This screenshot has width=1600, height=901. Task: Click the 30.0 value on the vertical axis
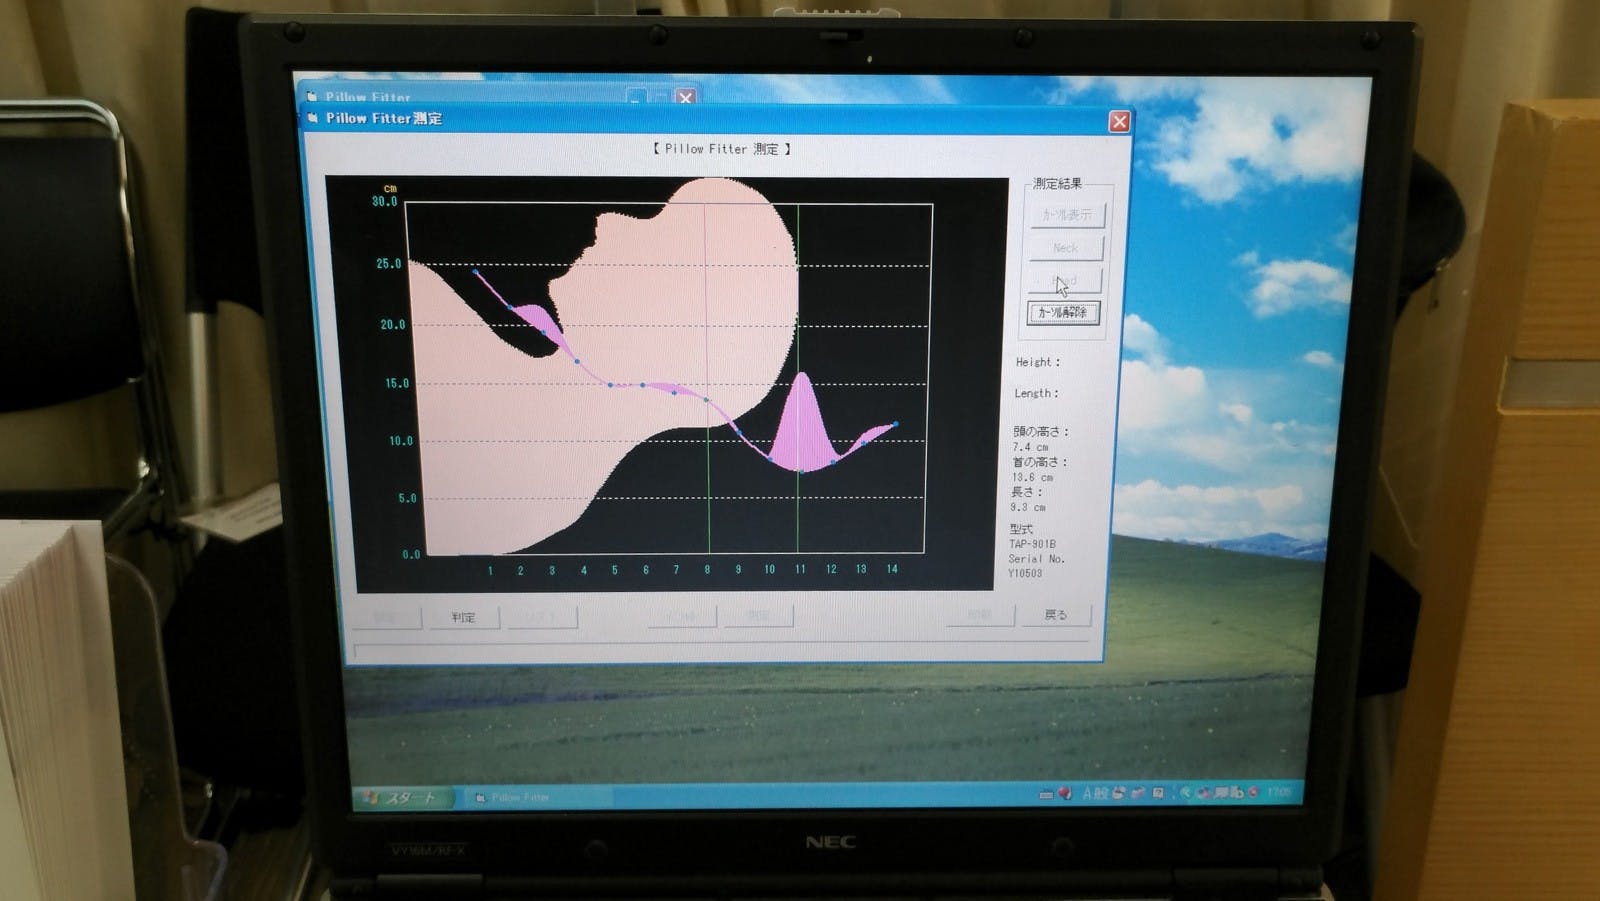[384, 202]
